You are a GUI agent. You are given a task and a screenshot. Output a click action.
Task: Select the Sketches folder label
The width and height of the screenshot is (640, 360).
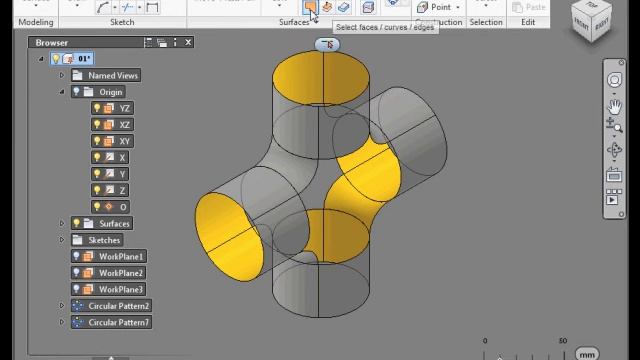104,240
